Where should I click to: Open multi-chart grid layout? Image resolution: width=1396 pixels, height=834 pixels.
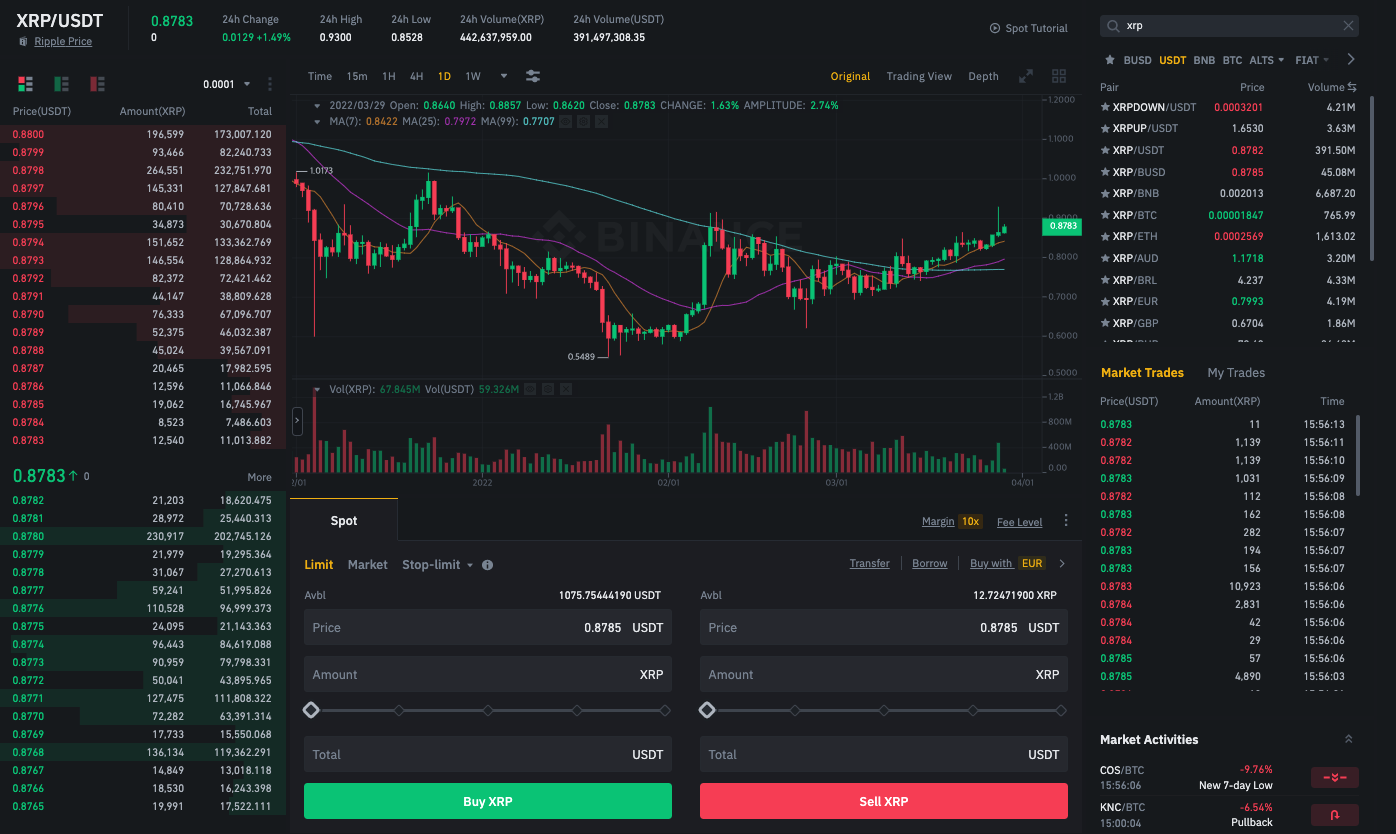[x=1059, y=76]
